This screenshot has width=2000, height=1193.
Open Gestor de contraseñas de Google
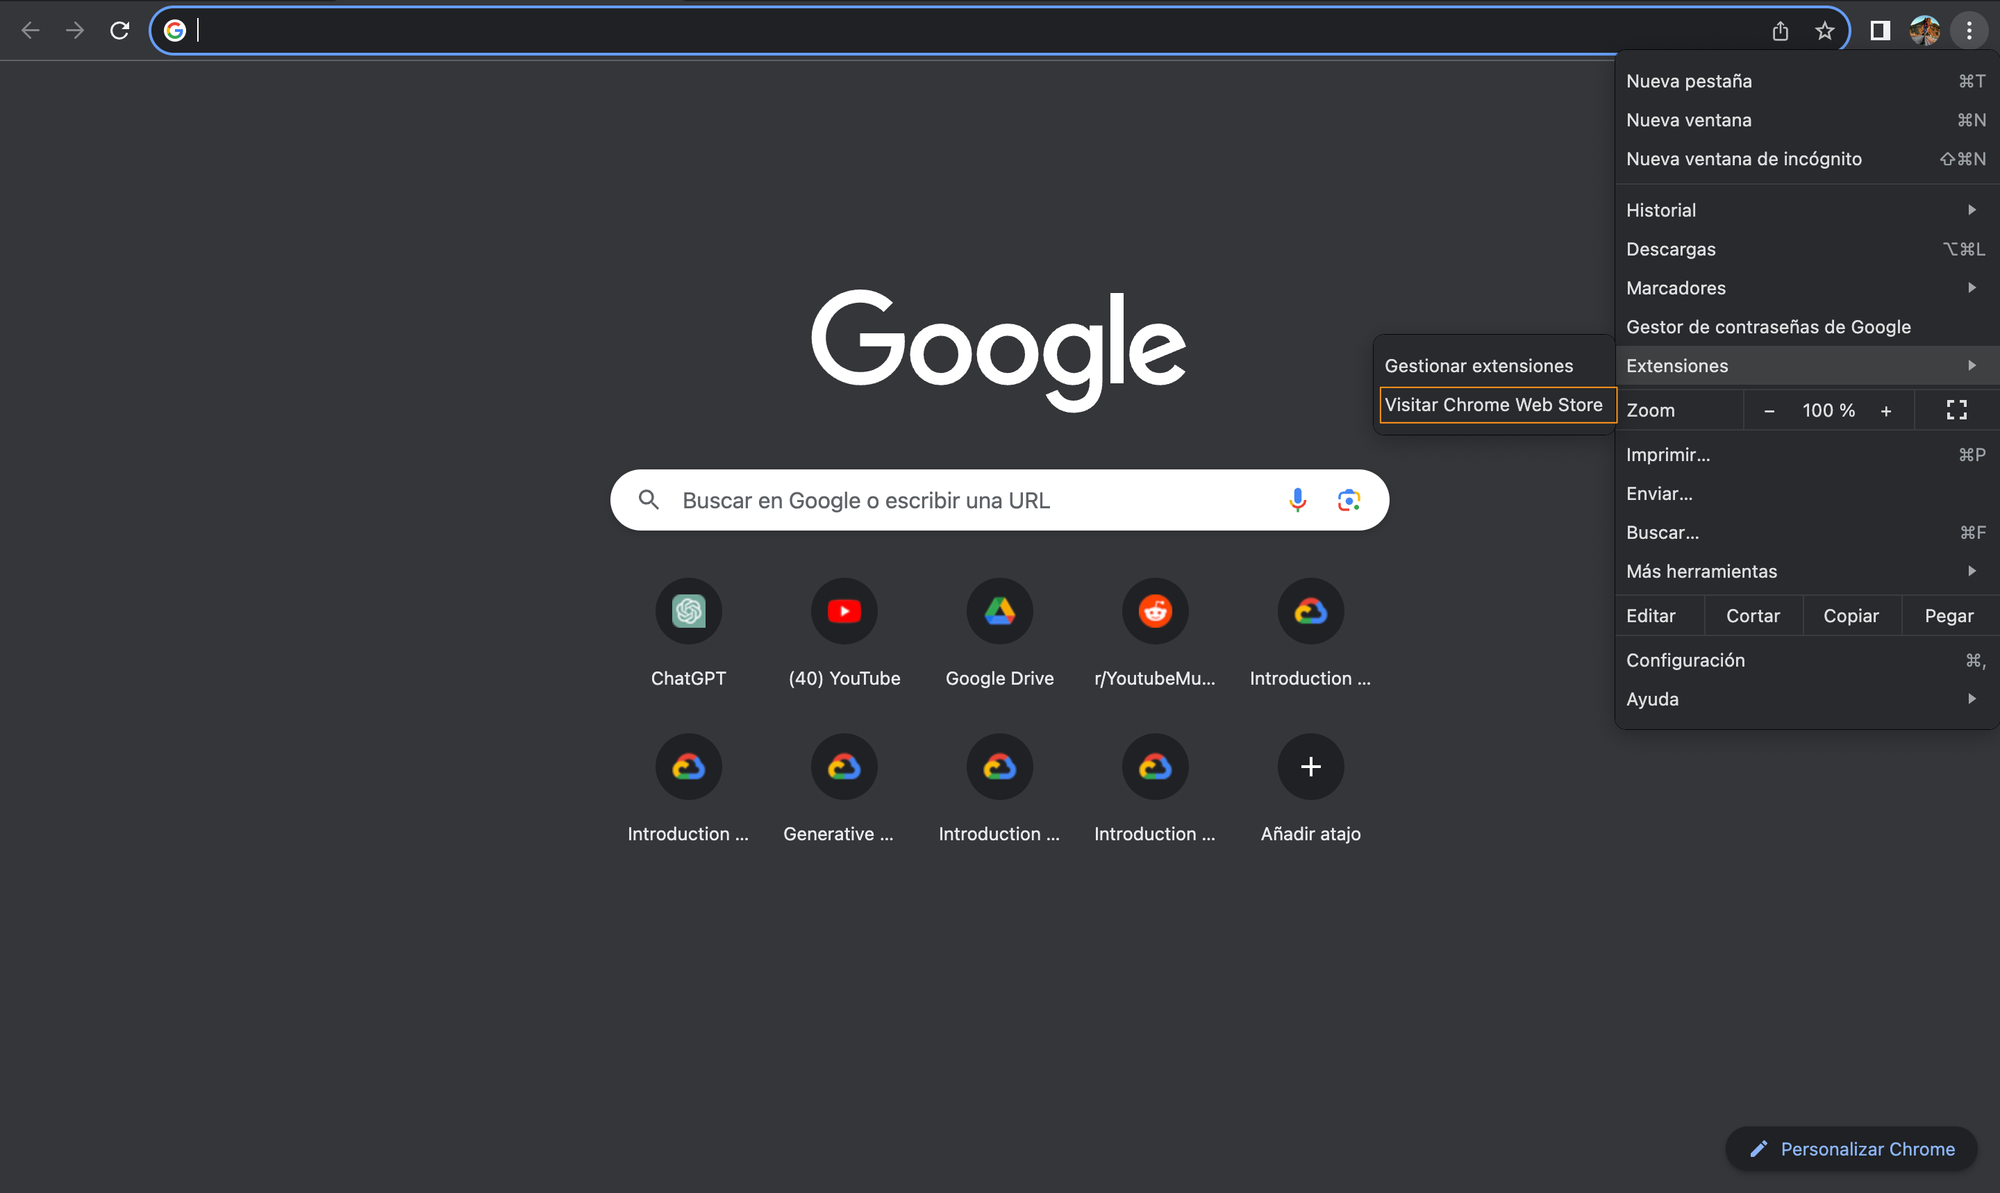1806,327
